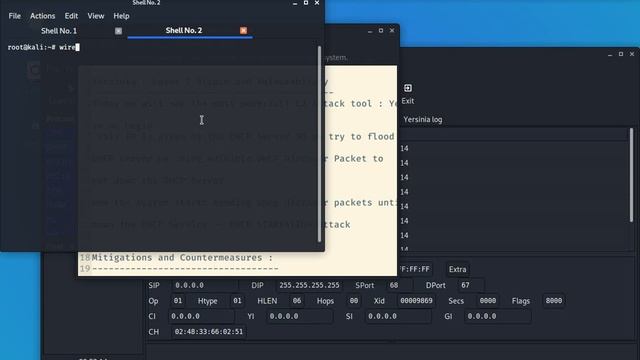Minimize the terminal window

[x=295, y=3]
